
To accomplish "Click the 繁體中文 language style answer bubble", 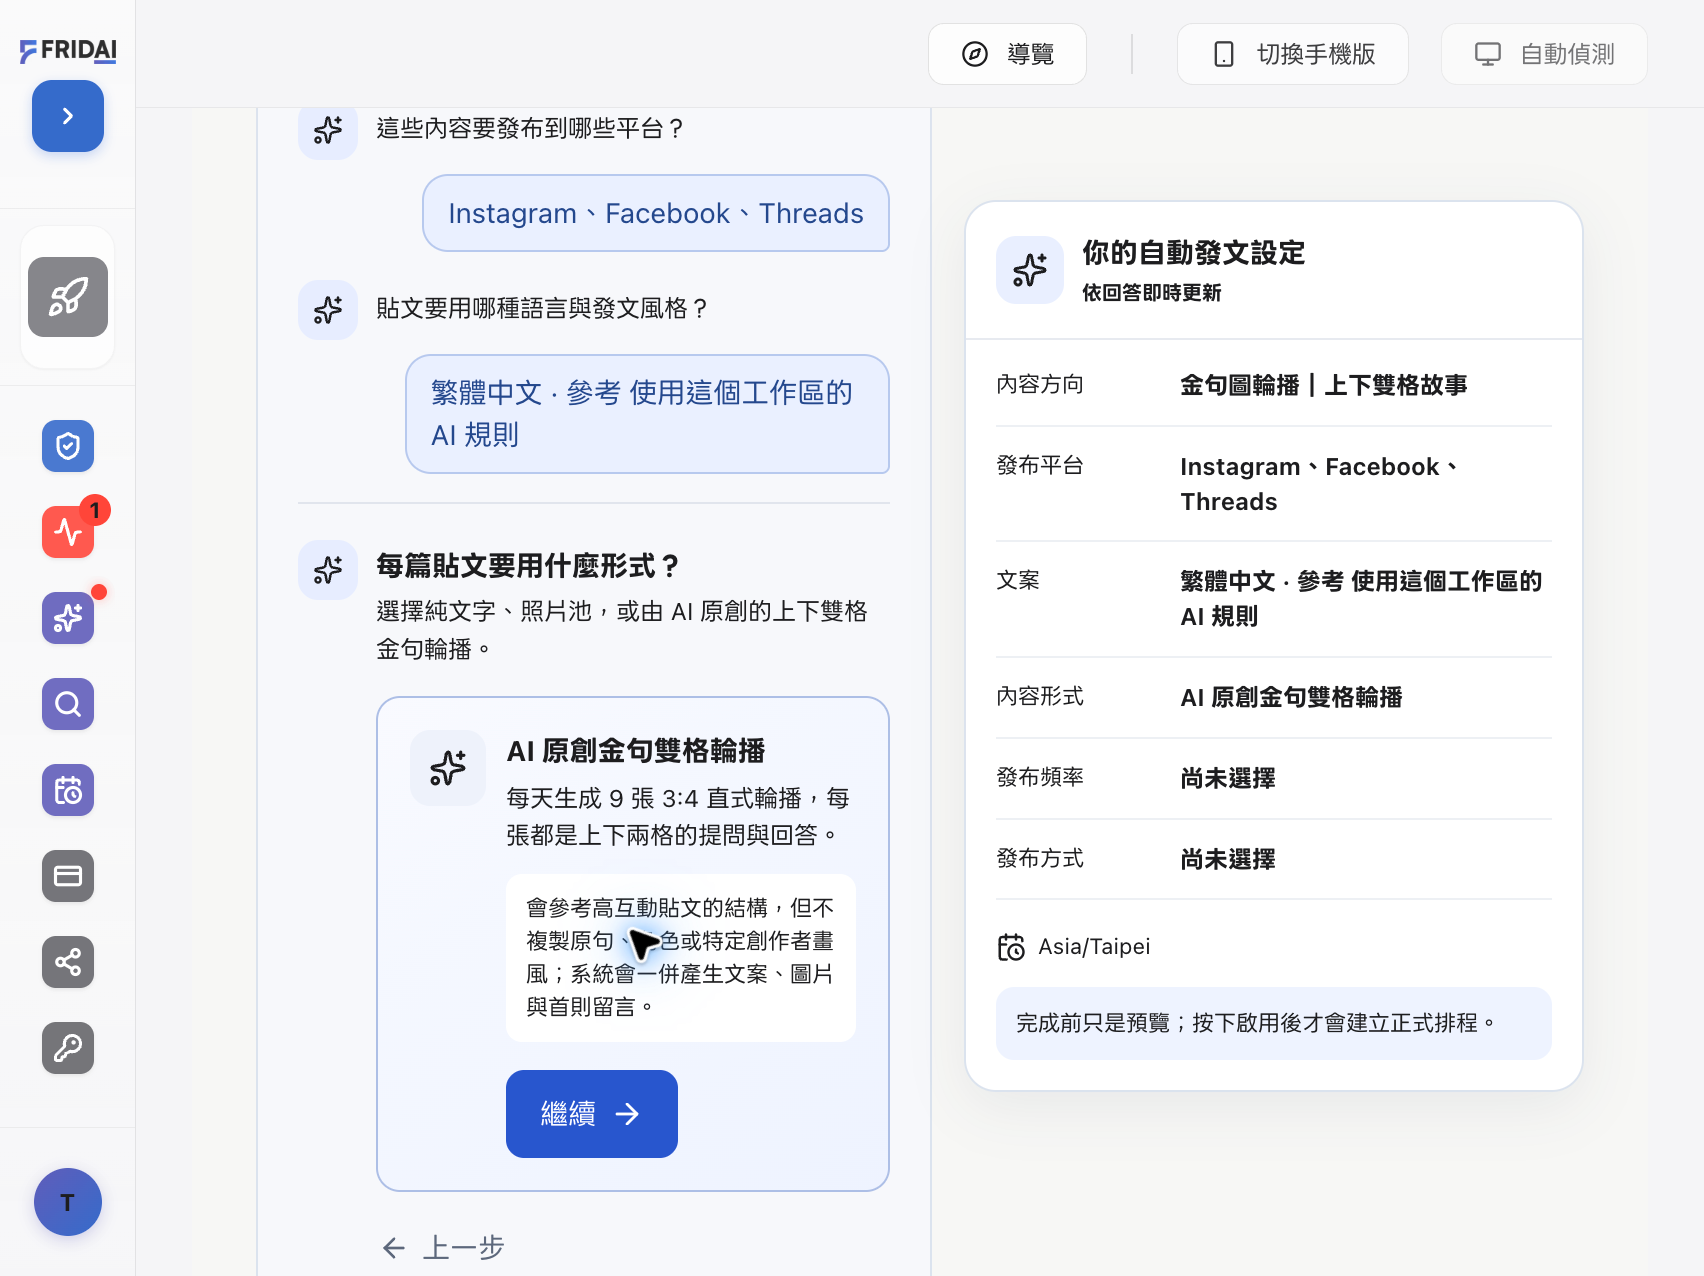I will 647,414.
